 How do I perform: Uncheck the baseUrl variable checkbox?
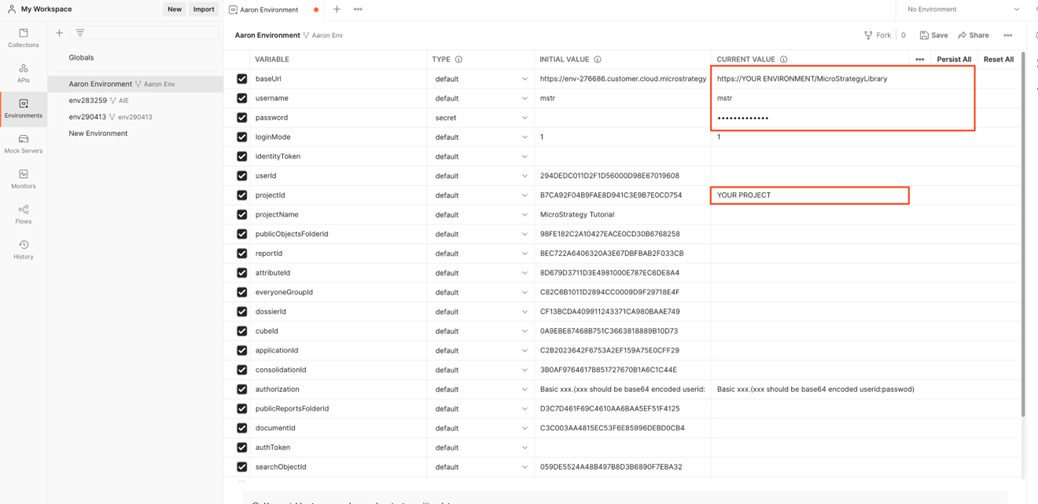point(242,79)
